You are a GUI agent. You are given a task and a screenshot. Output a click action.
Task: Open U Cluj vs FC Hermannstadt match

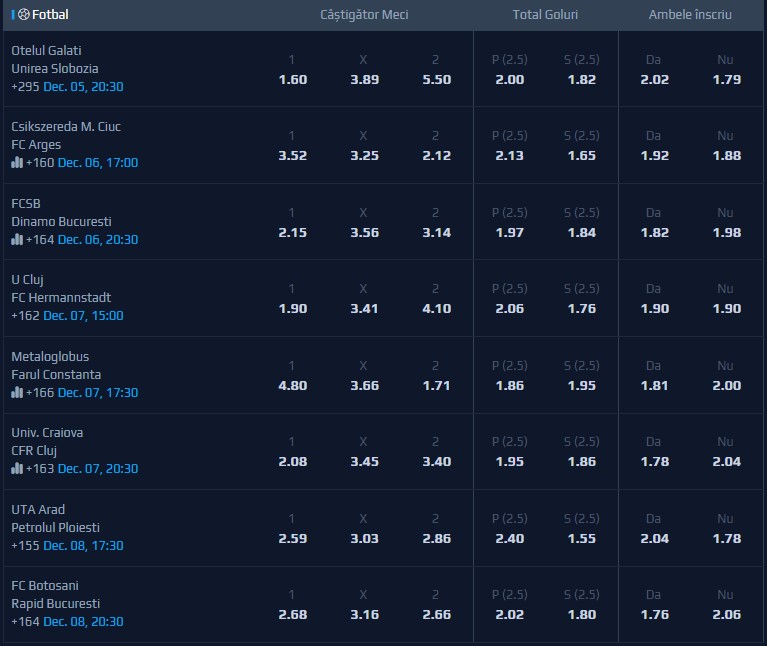(x=61, y=289)
